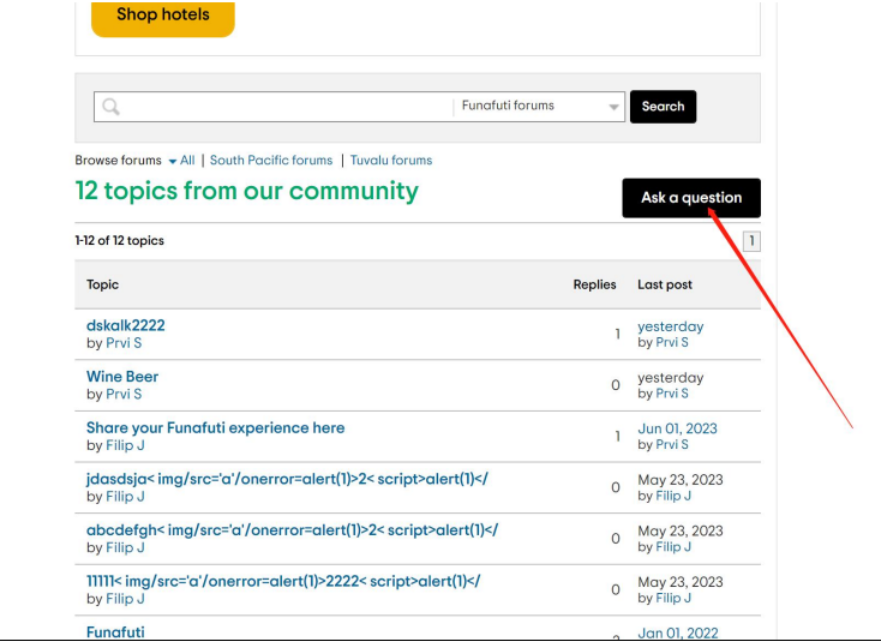The image size is (881, 641).
Task: Sort by the Replies column header
Action: (594, 285)
